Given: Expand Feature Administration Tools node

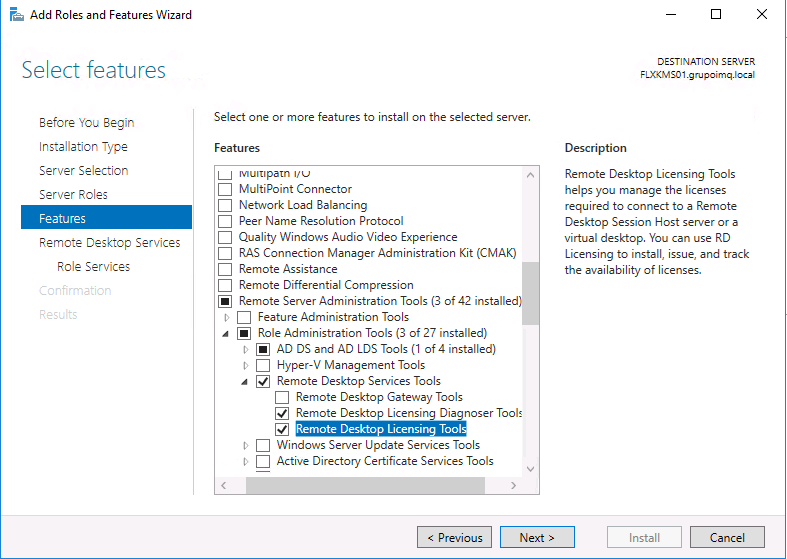Looking at the screenshot, I should [x=227, y=318].
